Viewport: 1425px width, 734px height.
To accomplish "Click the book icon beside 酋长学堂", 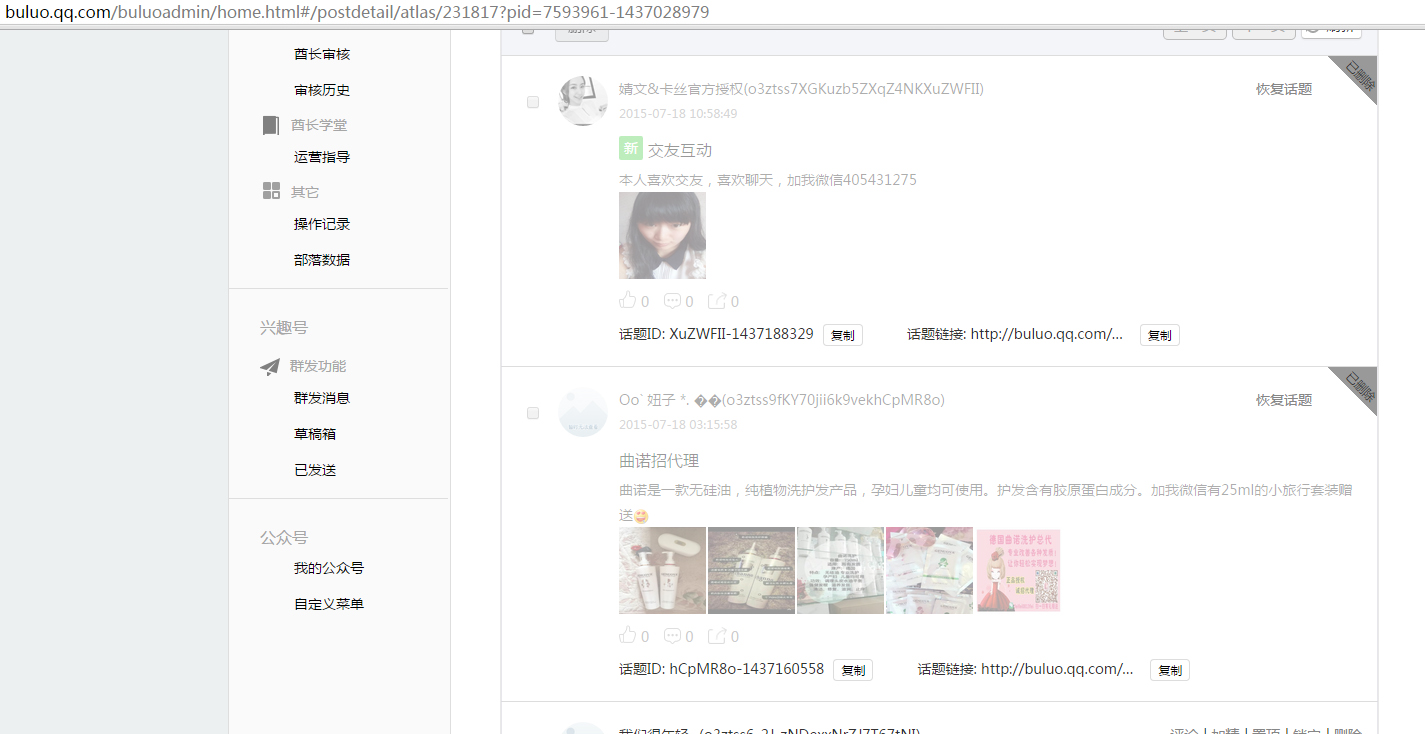I will 271,125.
